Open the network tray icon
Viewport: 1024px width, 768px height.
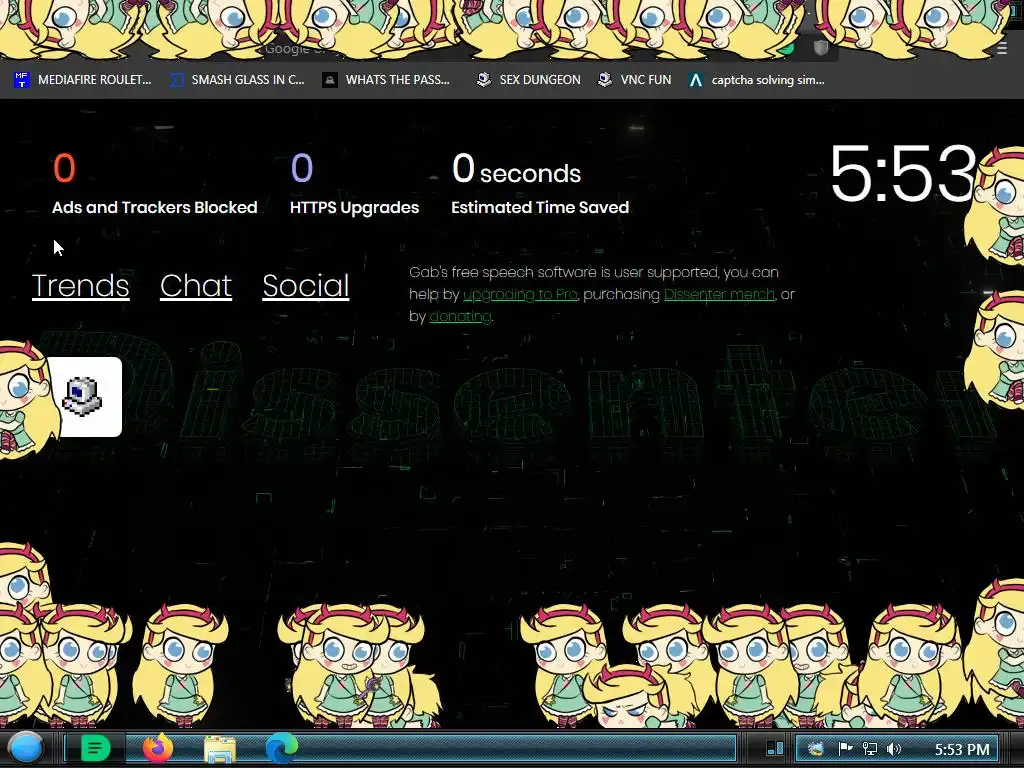[x=870, y=749]
